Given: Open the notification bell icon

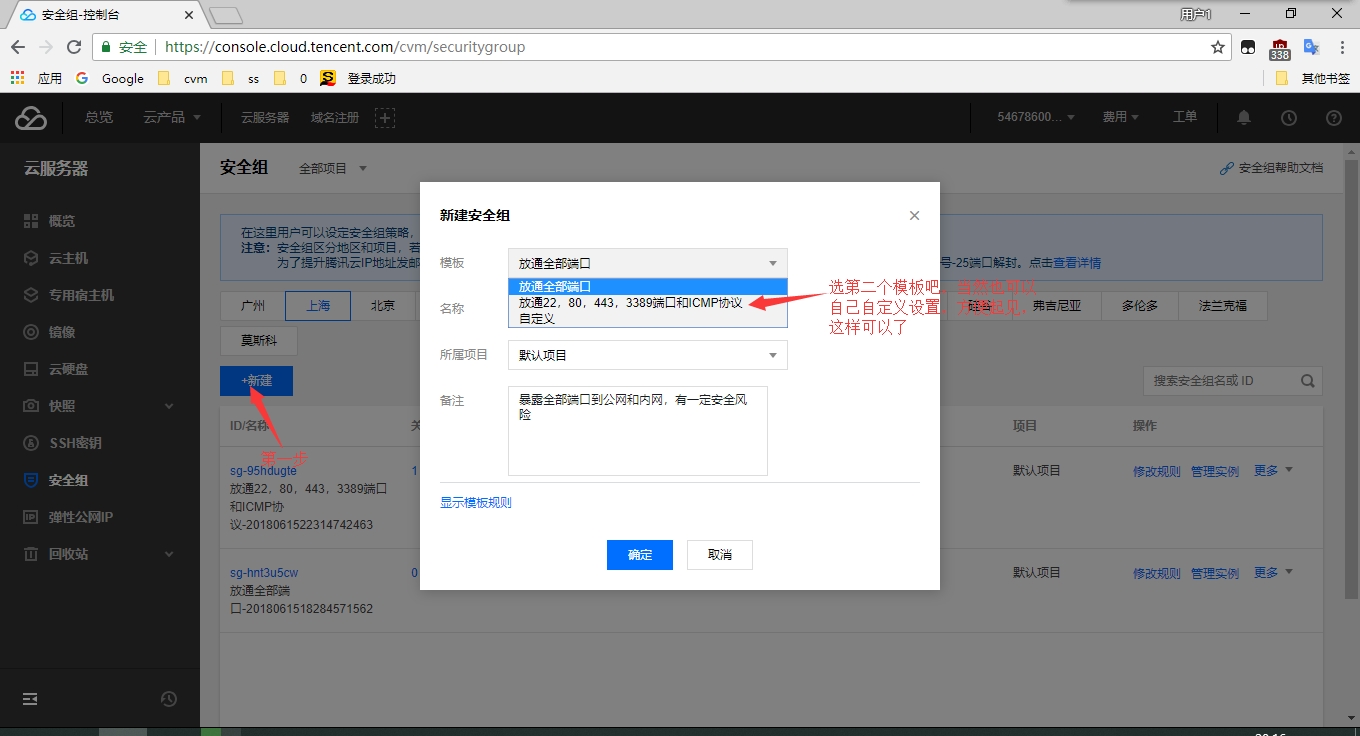Looking at the screenshot, I should [x=1244, y=118].
